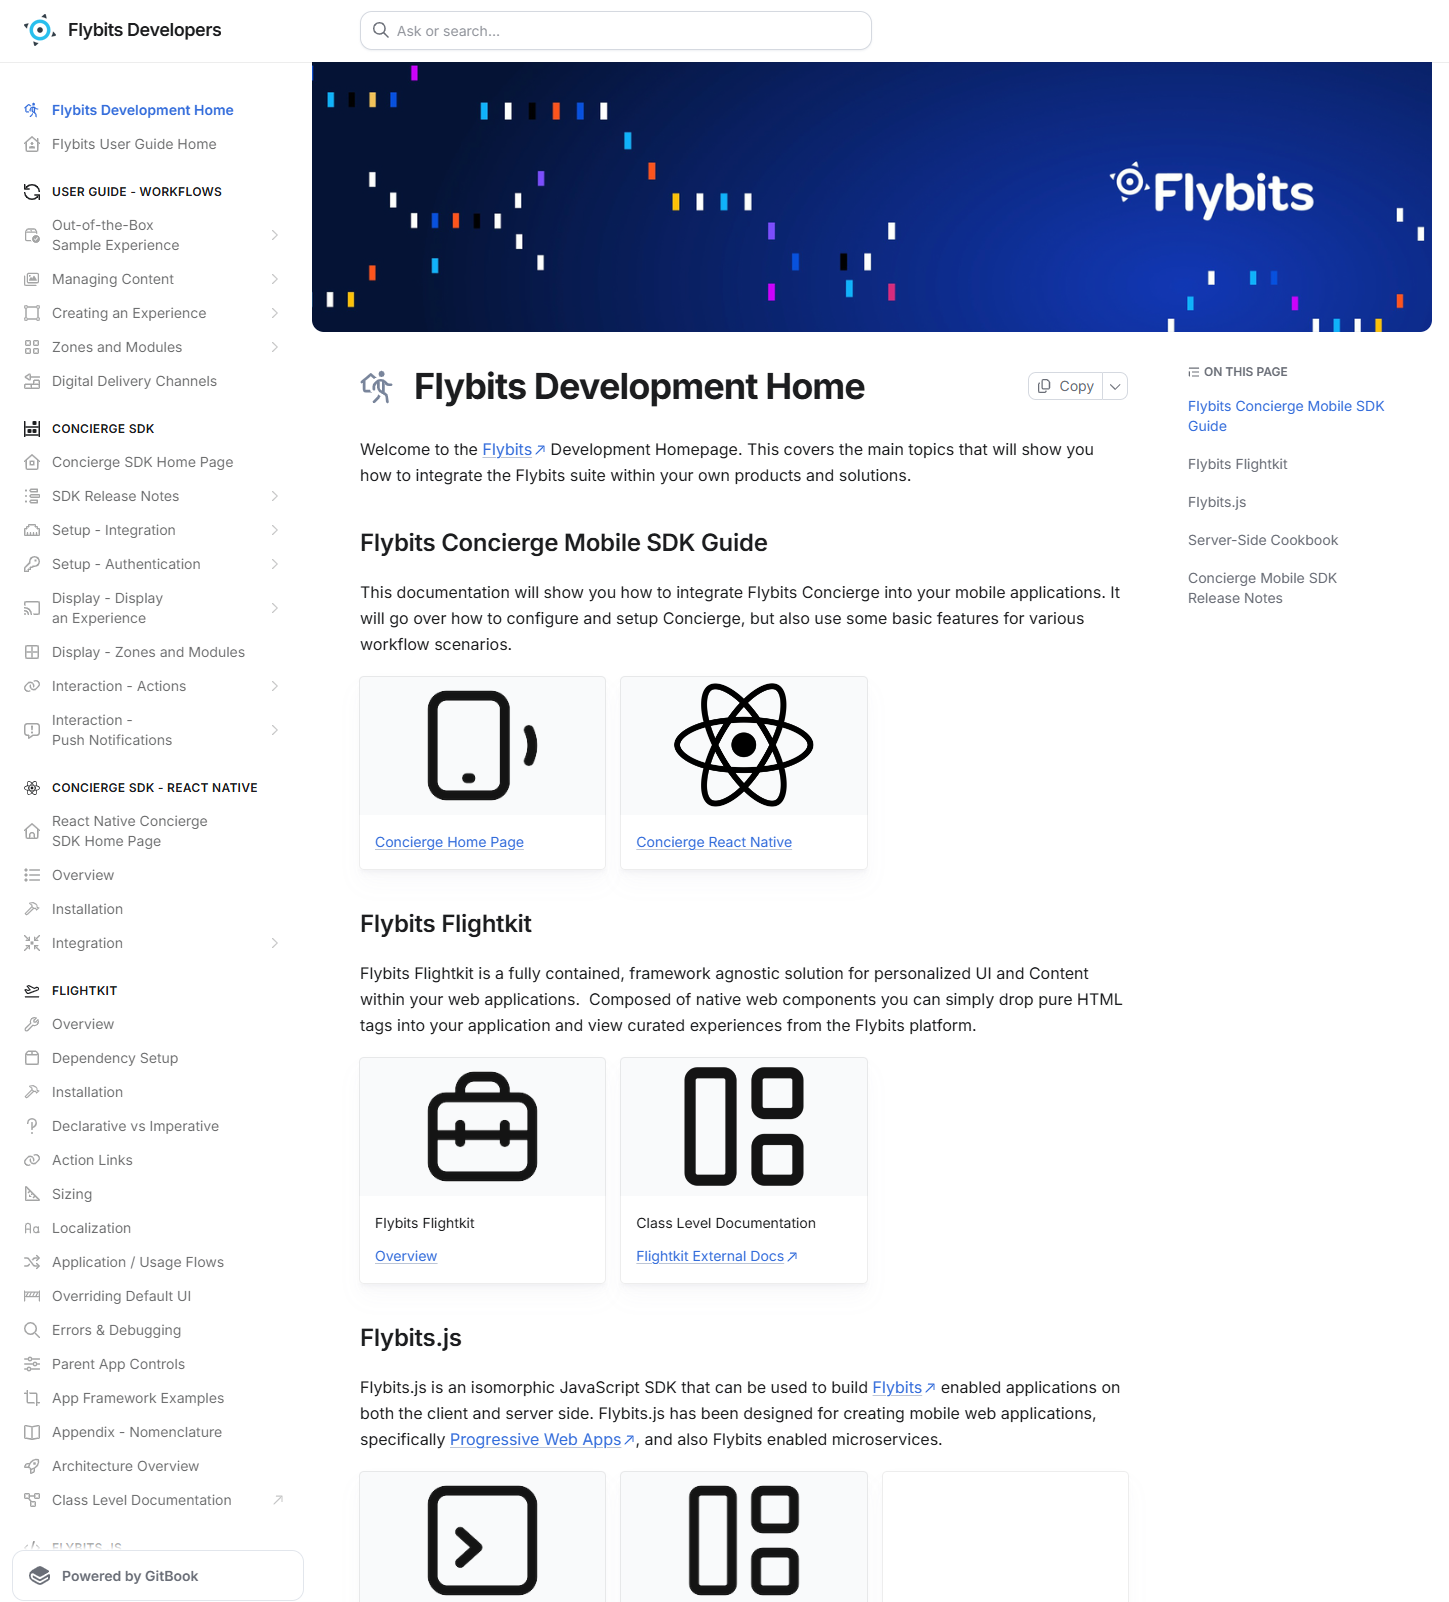Viewport: 1449px width, 1602px height.
Task: Click the React atom icon card image
Action: (x=744, y=745)
